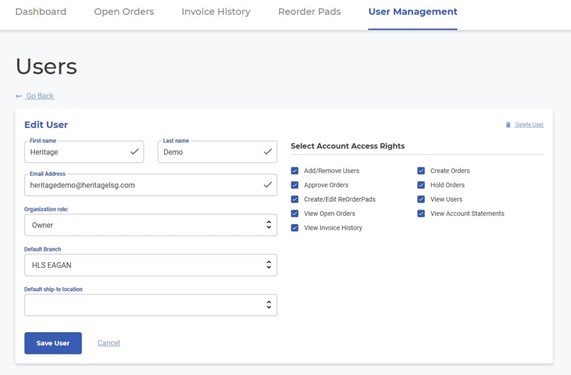571x375 pixels.
Task: Click the trash icon beside Delete User
Action: click(508, 125)
